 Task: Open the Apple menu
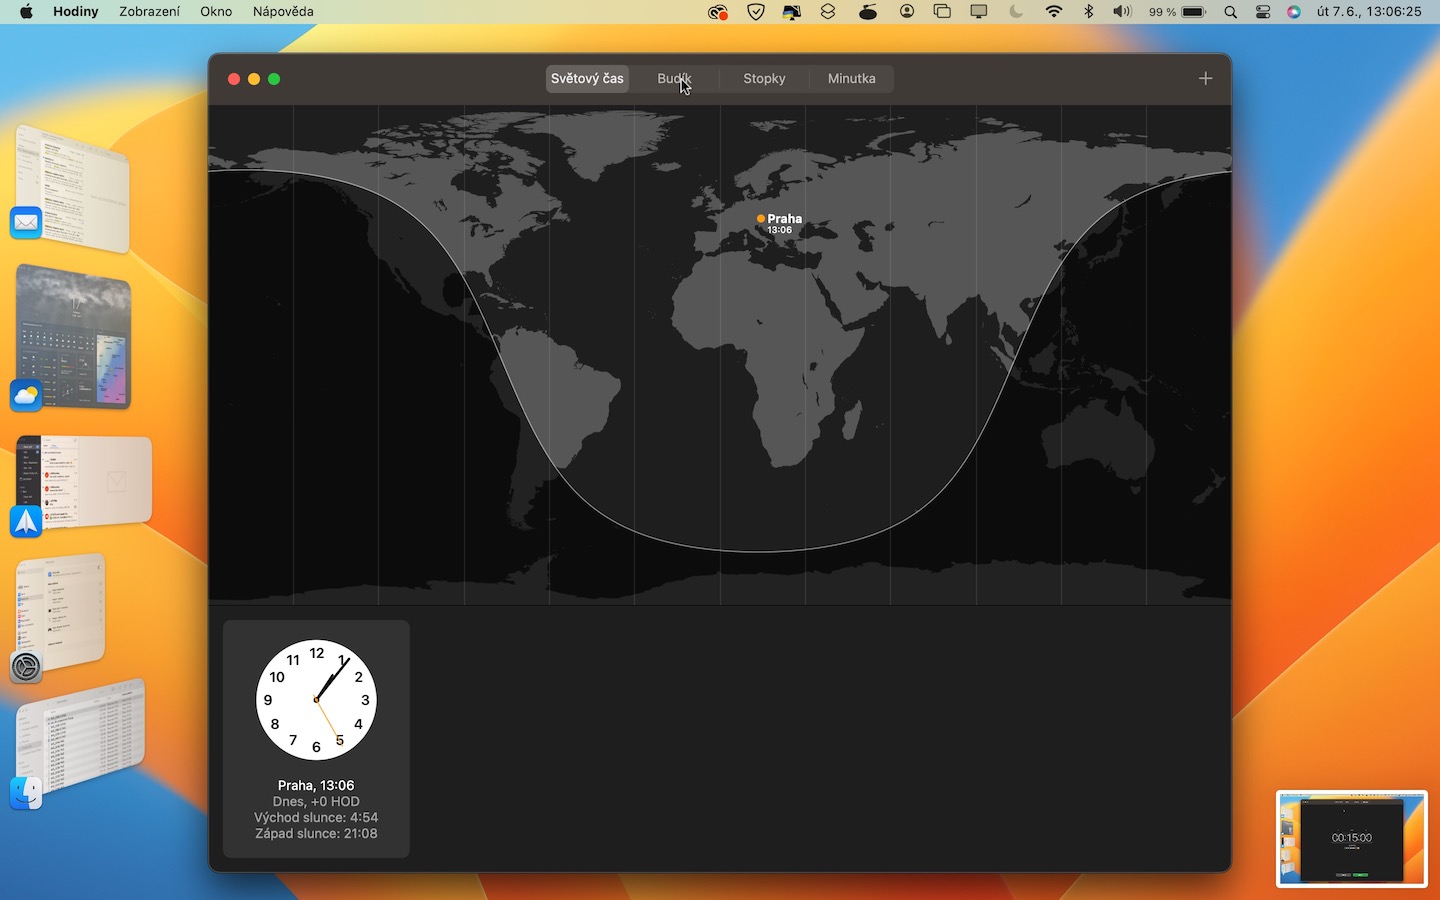coord(26,12)
